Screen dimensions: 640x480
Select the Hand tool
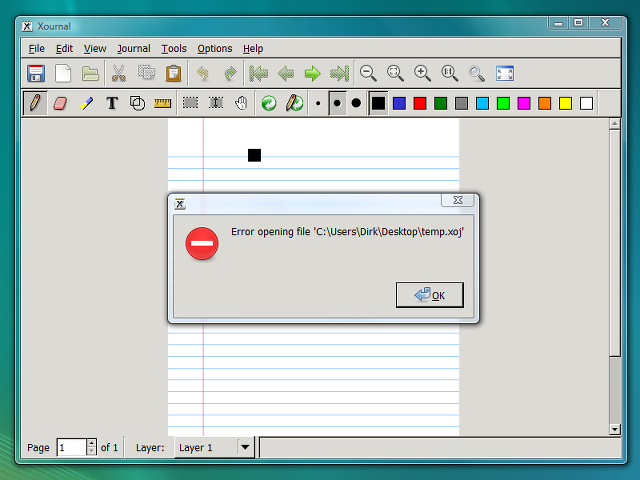pyautogui.click(x=241, y=103)
